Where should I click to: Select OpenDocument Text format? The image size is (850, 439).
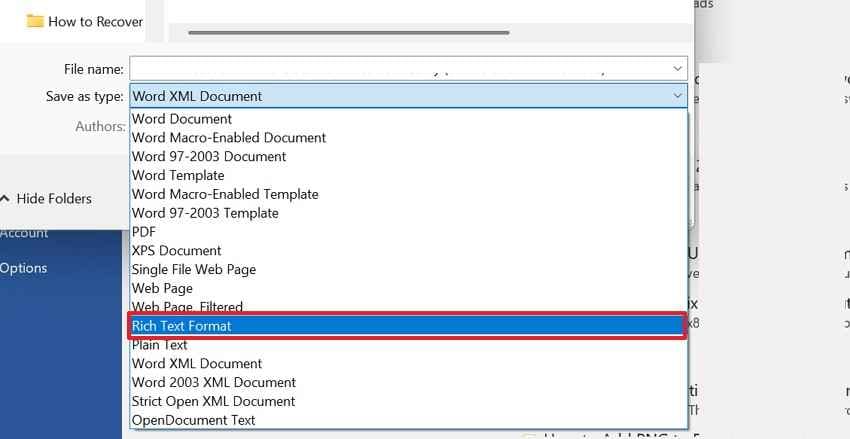(x=409, y=420)
